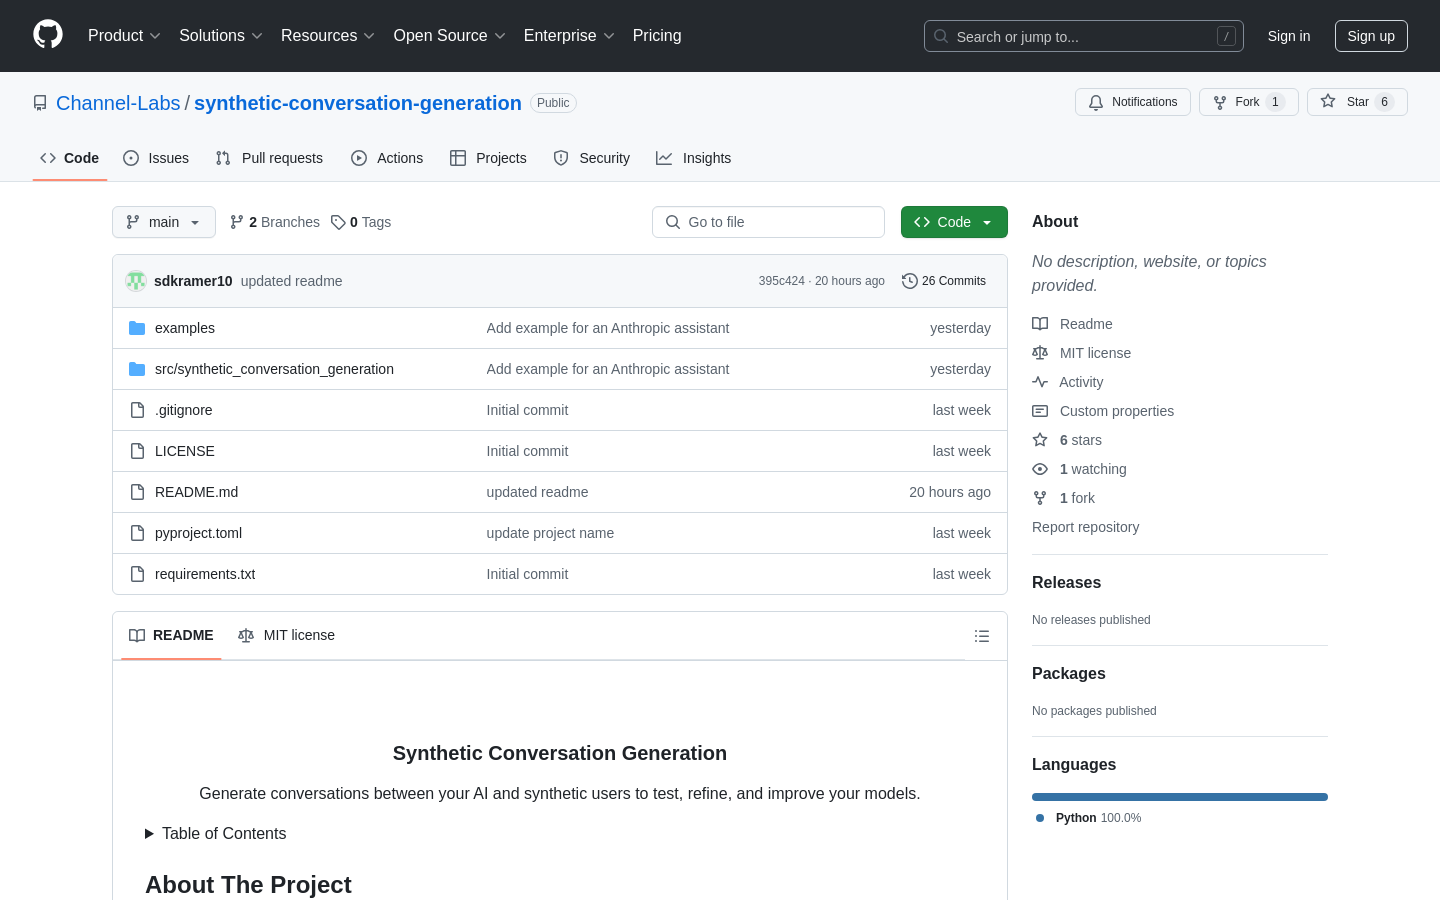Focus the Search or jump to field
Screen dimensions: 1440x900
tap(1084, 36)
